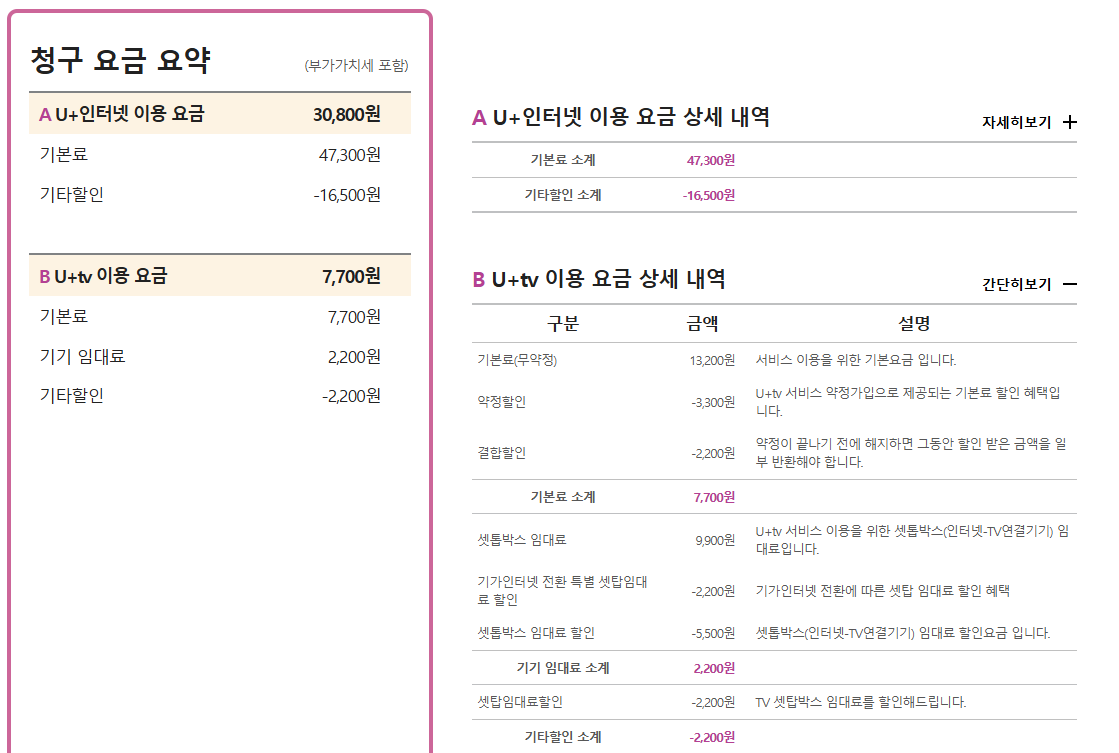Screen dimensions: 1119x753
Task: Click 47,300원 in the billing summary panel
Action: tap(350, 155)
